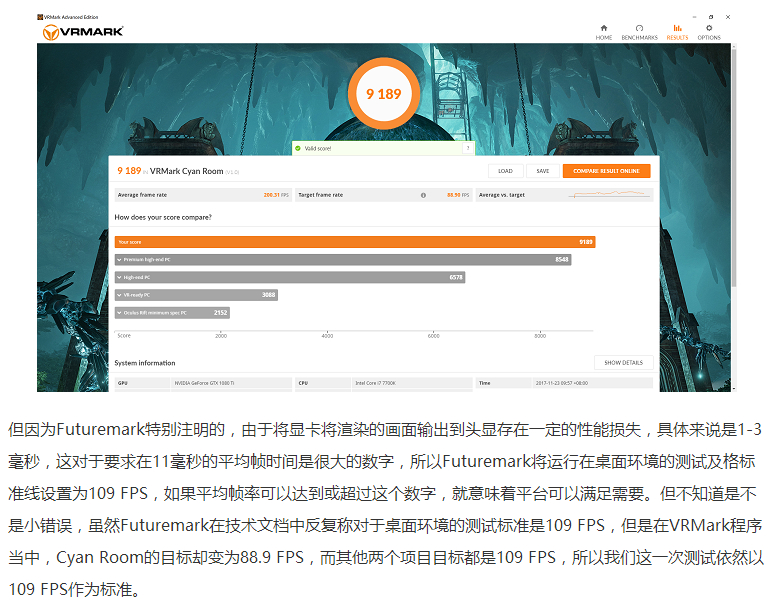Open the Benchmarks tab icon
Image resolution: width=775 pixels, height=605 pixels.
tap(639, 28)
